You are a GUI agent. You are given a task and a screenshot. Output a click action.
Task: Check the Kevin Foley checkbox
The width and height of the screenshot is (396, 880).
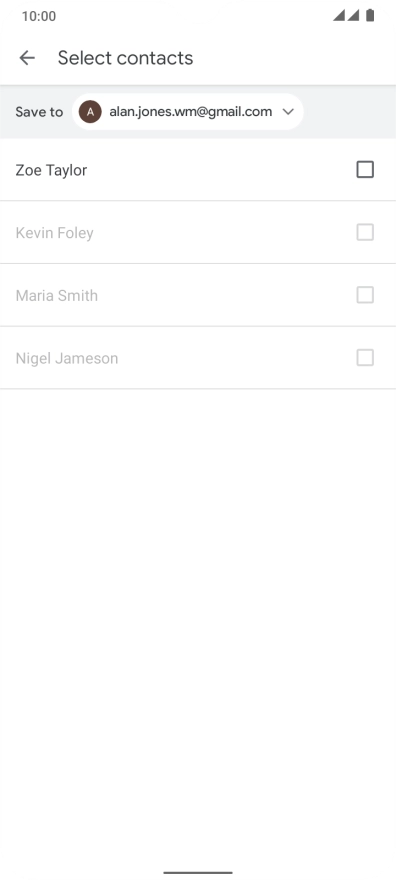365,232
